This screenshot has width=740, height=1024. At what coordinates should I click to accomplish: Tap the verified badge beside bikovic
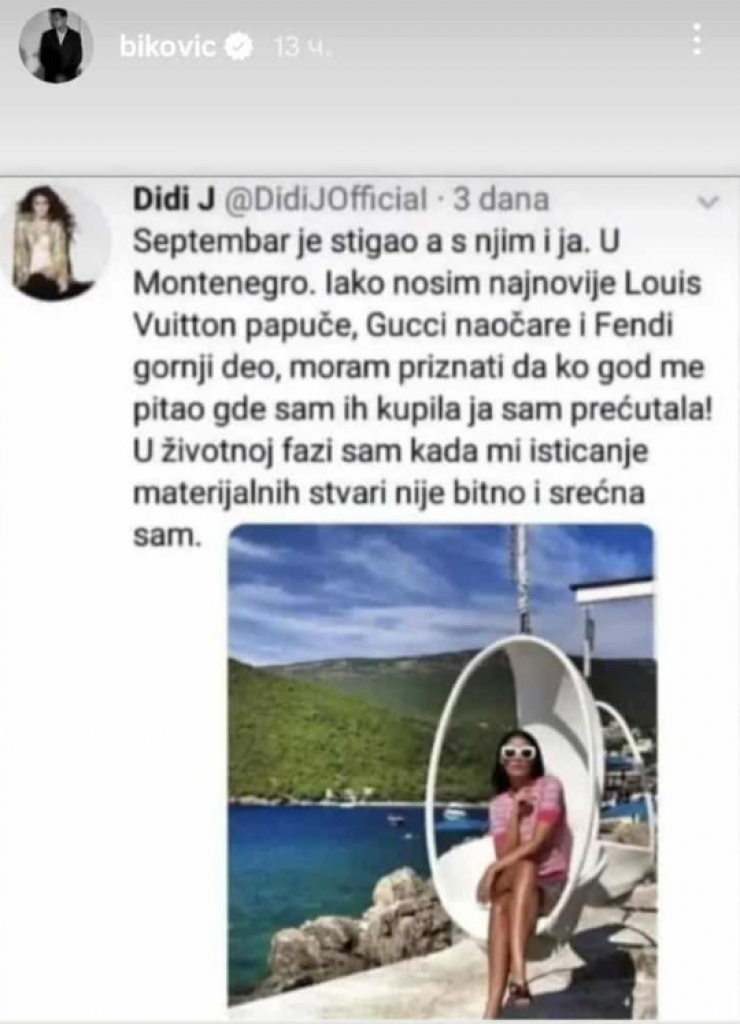[238, 47]
